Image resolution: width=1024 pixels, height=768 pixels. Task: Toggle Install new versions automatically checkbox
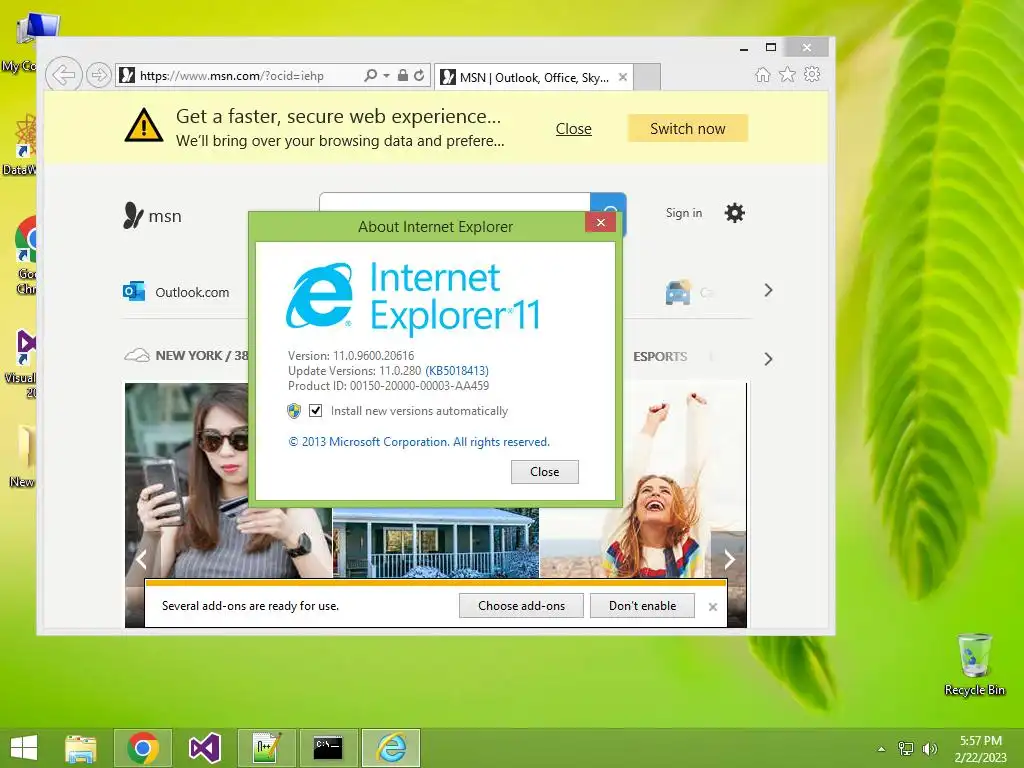[x=315, y=411]
